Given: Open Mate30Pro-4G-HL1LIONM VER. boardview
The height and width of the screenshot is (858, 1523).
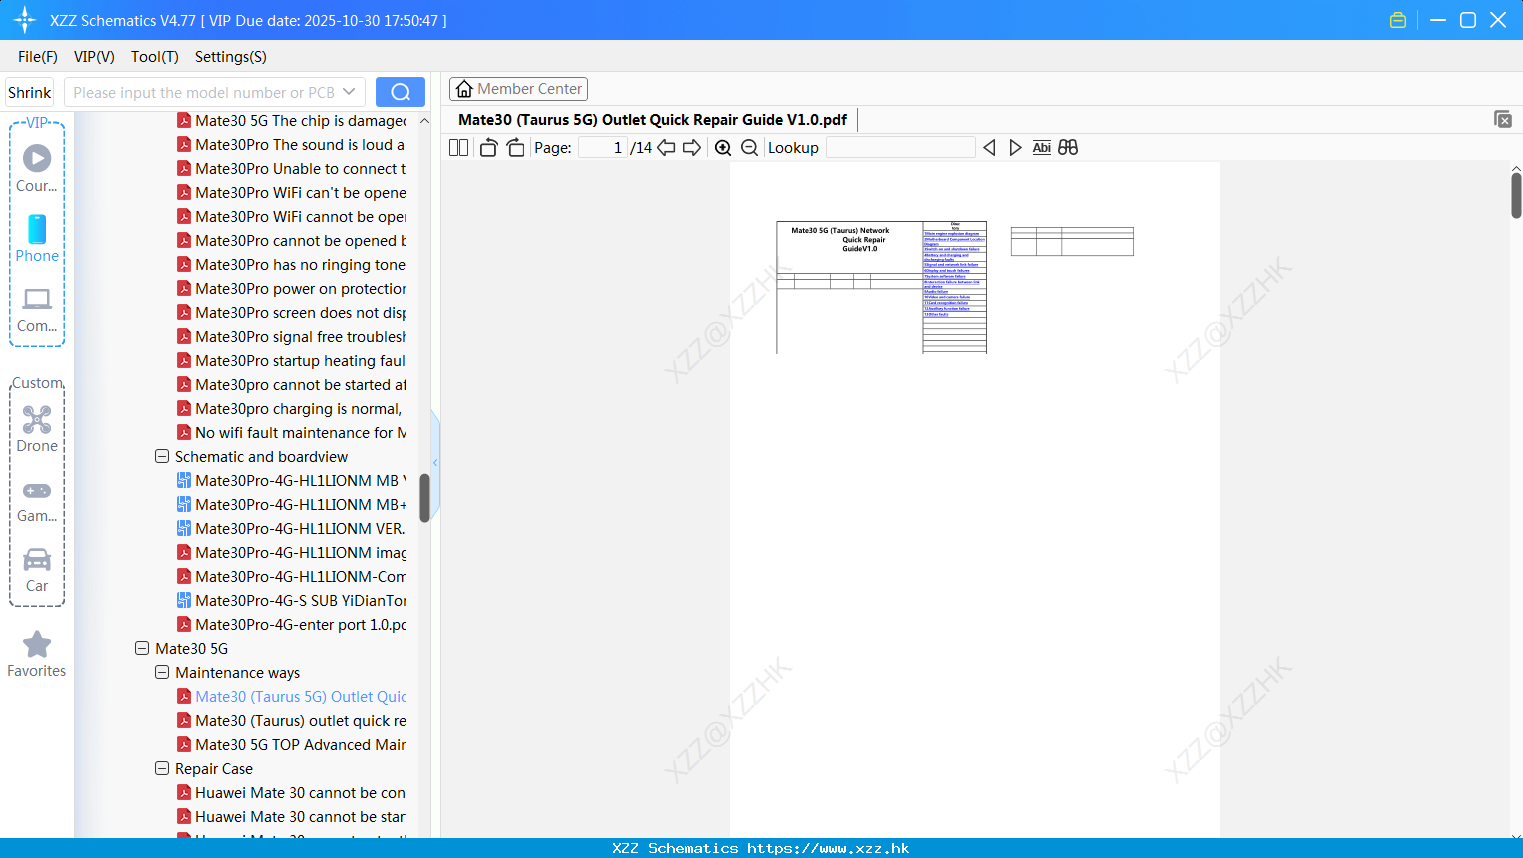Looking at the screenshot, I should [x=292, y=528].
